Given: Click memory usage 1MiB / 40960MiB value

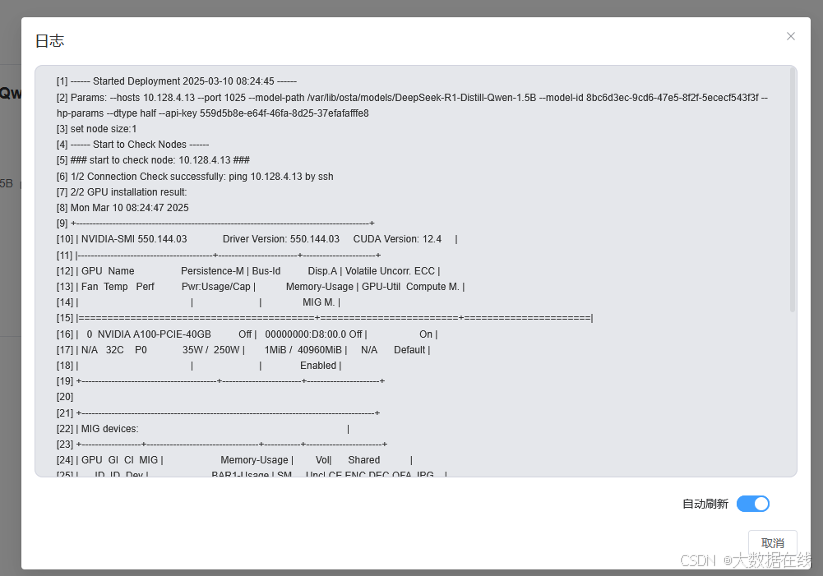Looking at the screenshot, I should [303, 350].
